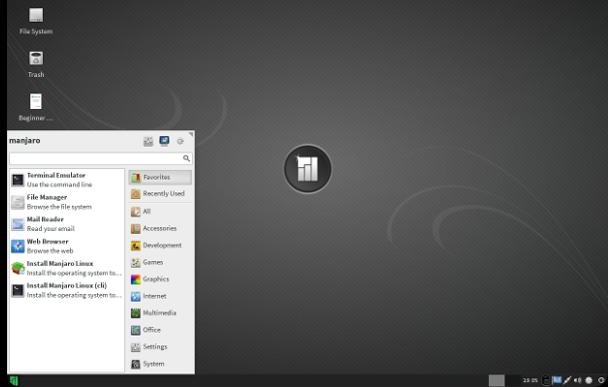Open settings icon in menu header

[x=148, y=142]
